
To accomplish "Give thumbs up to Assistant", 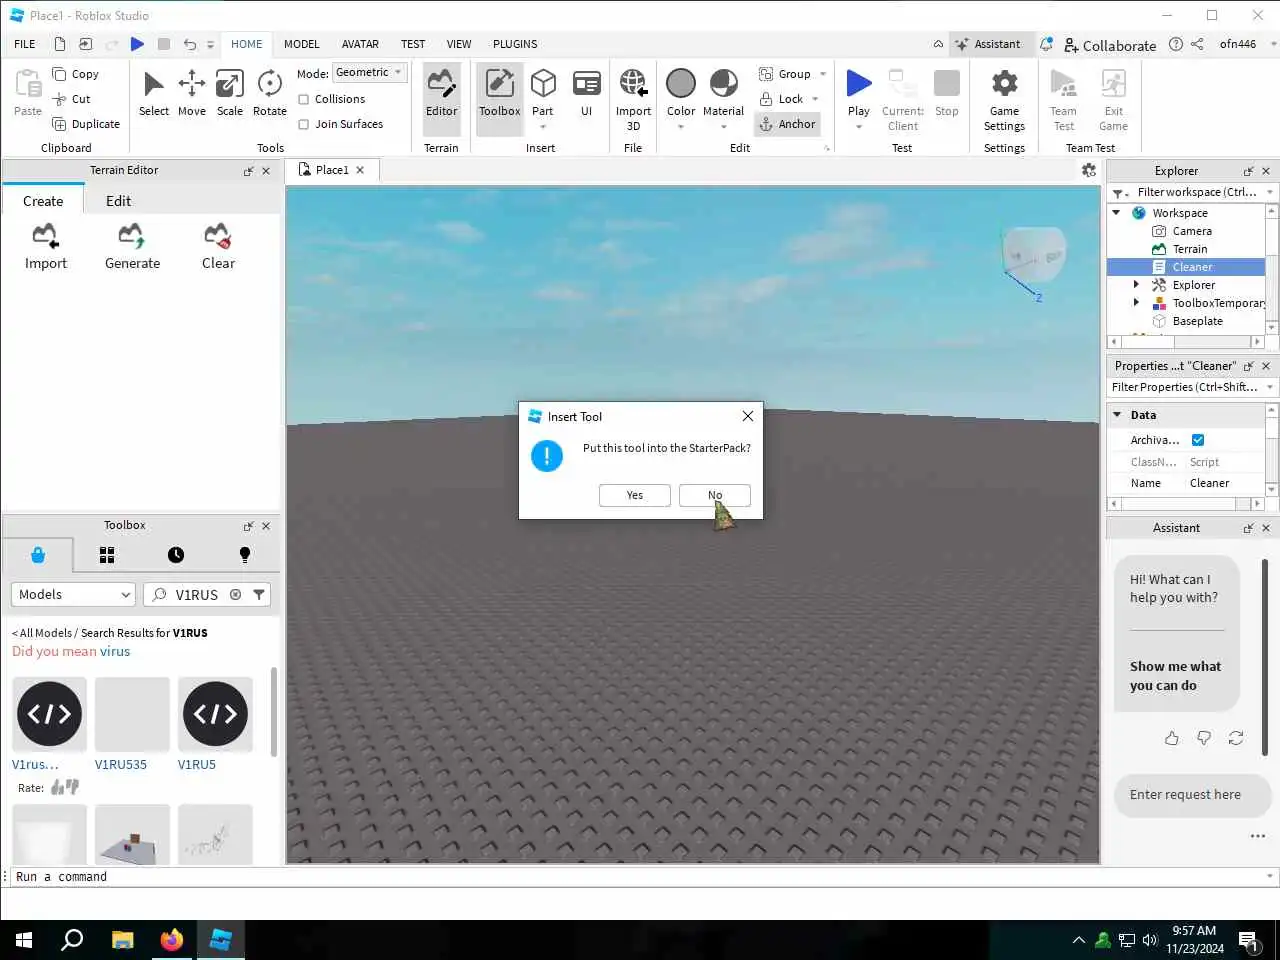I will [x=1172, y=738].
